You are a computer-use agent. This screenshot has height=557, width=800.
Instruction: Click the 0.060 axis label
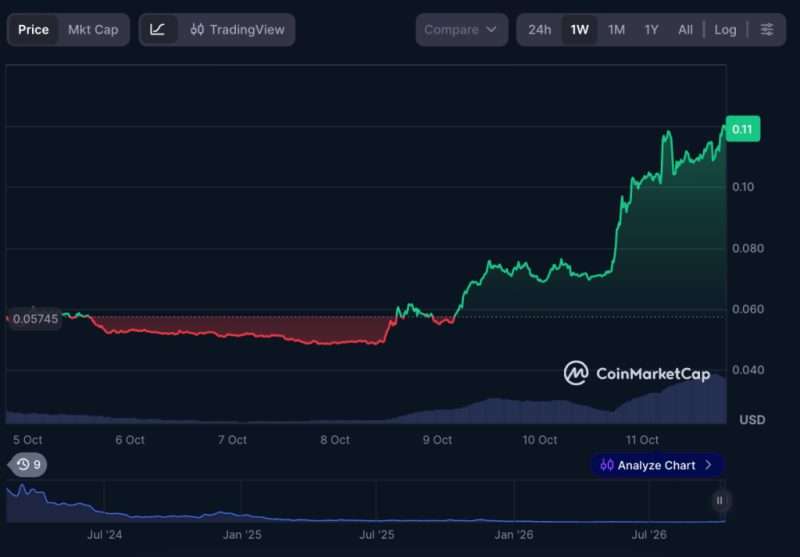click(748, 309)
